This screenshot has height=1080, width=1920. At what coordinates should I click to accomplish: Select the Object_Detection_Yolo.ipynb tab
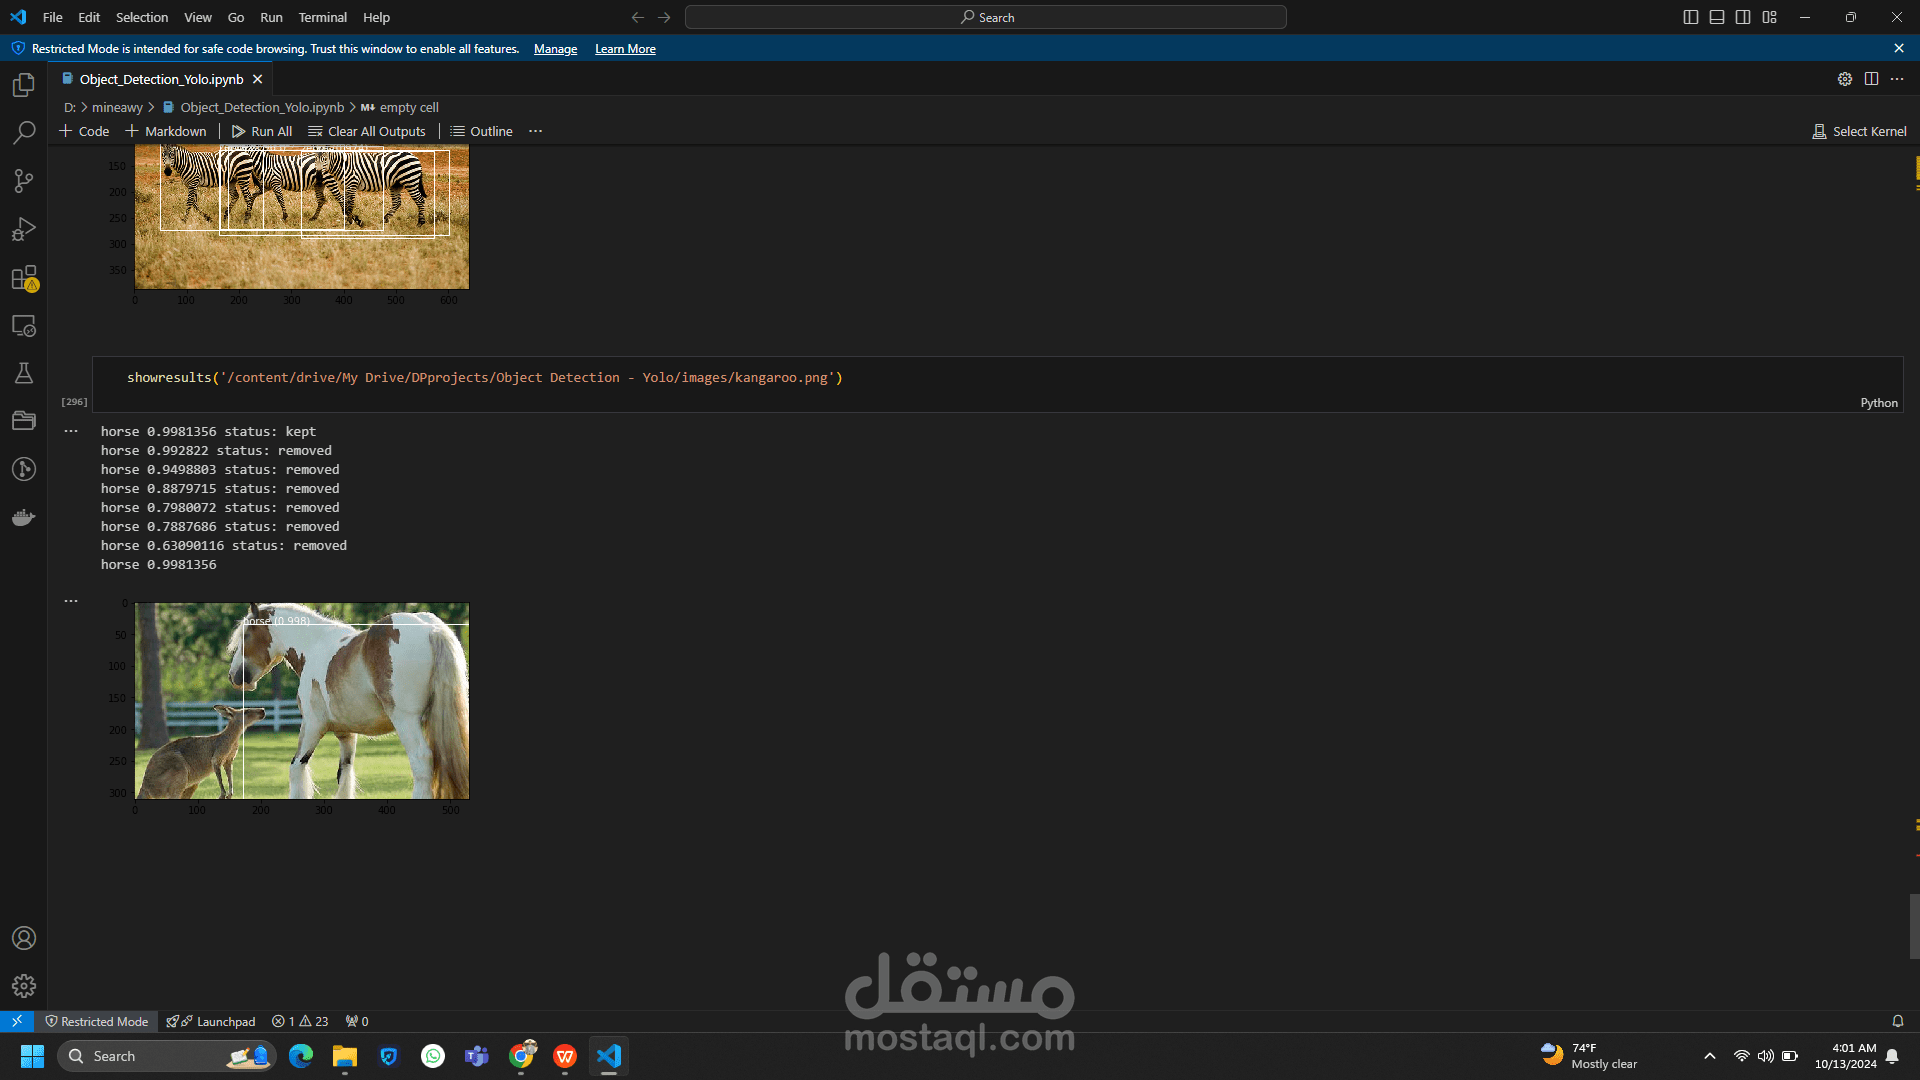pyautogui.click(x=161, y=79)
